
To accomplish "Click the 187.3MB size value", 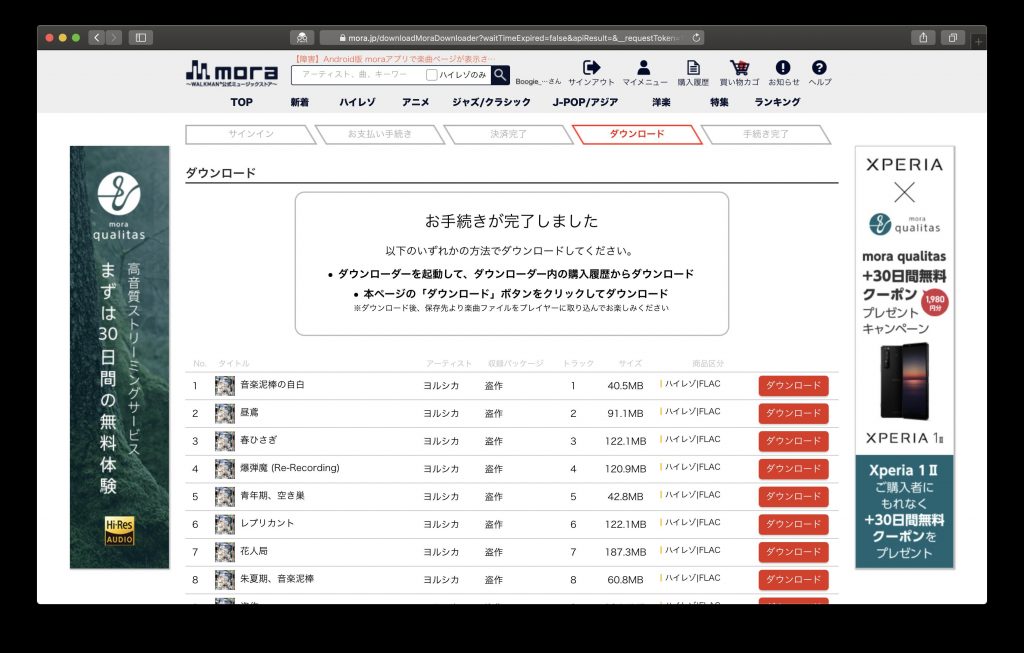I will 625,552.
